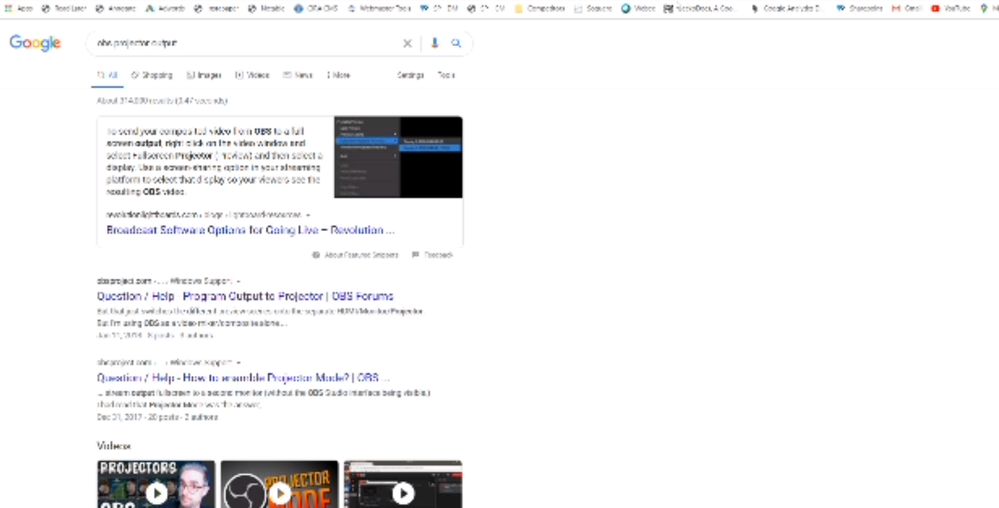Expand the More search categories menu
This screenshot has width=999, height=508.
(x=338, y=75)
